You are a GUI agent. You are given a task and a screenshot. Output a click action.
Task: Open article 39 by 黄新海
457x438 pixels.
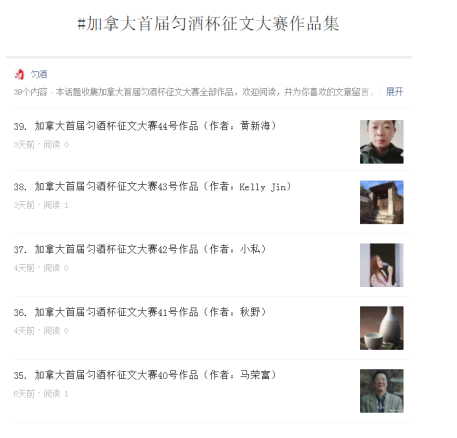tap(145, 126)
